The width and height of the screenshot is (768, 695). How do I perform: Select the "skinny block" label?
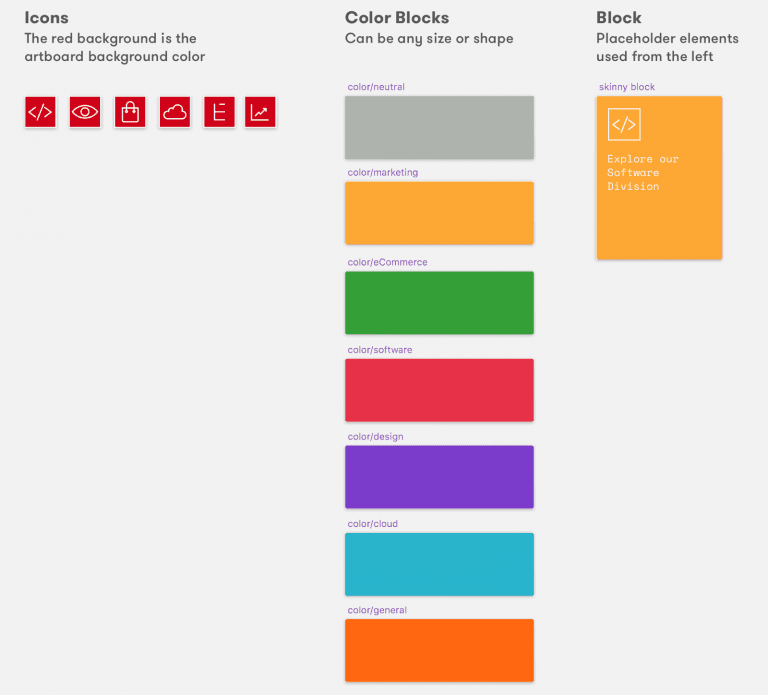[627, 87]
